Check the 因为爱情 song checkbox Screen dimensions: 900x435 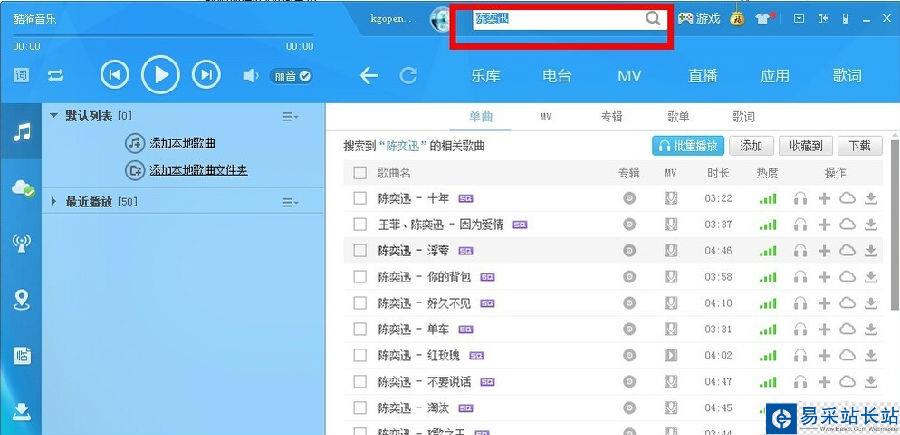(360, 224)
